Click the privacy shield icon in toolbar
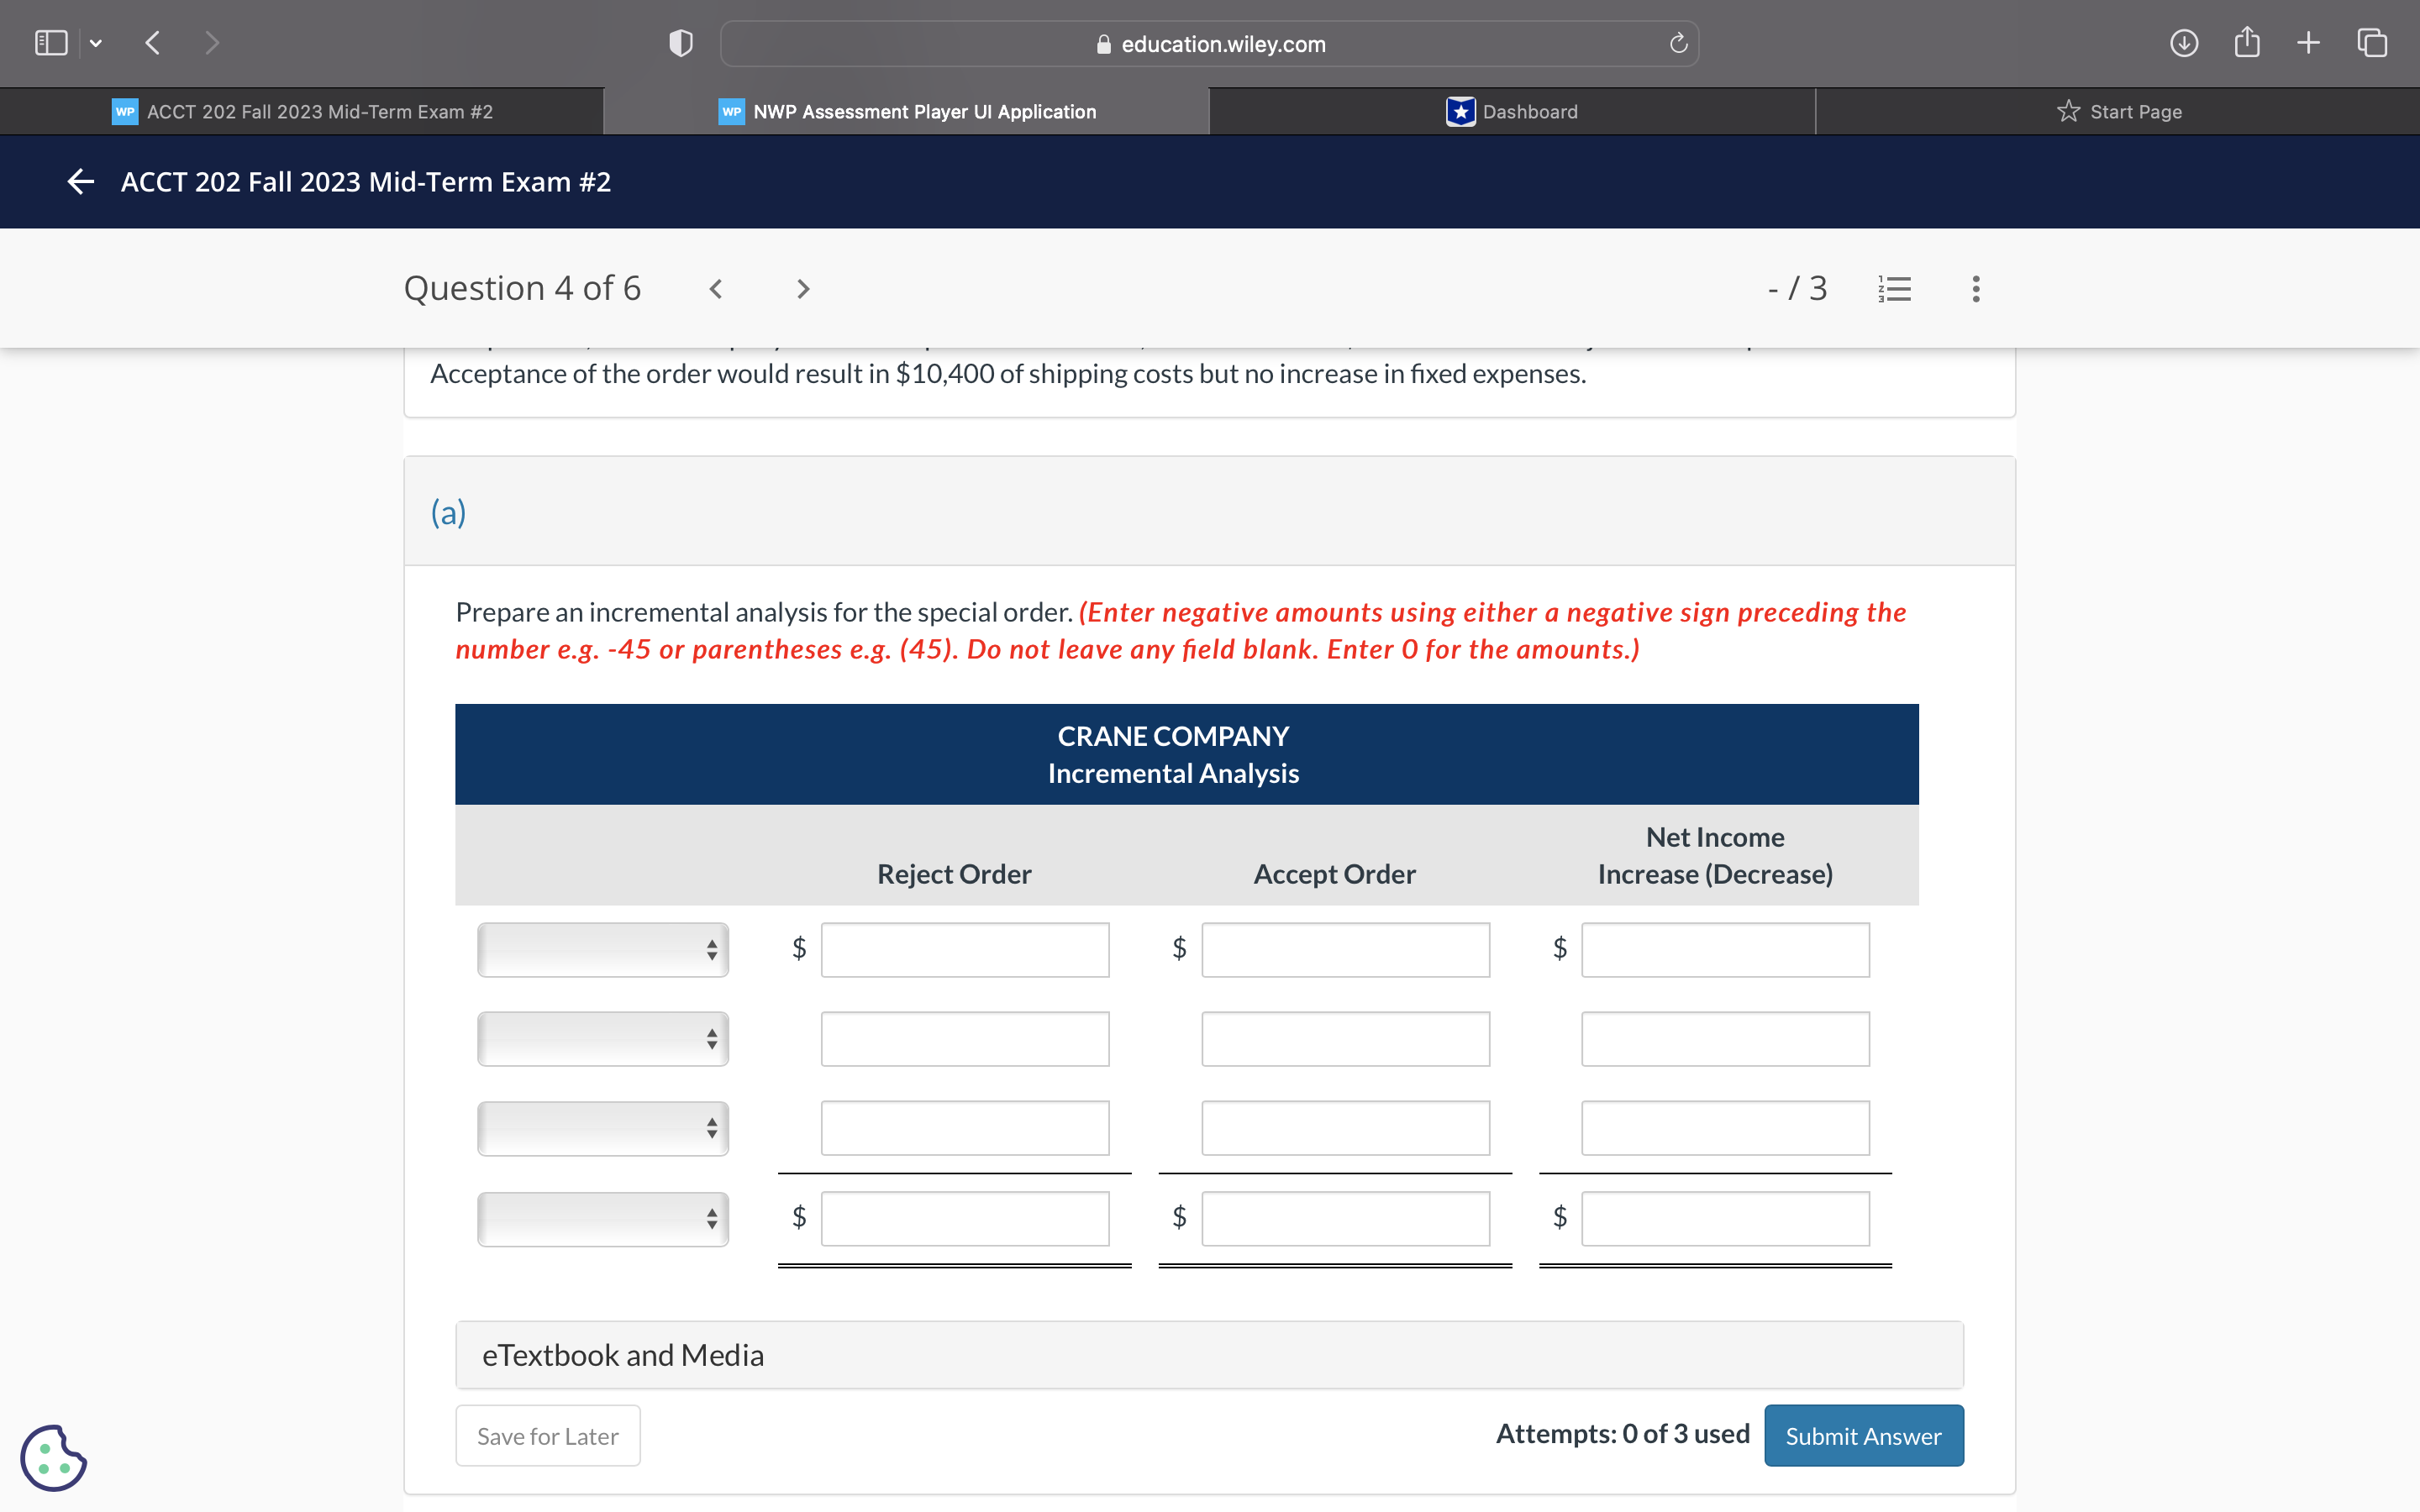This screenshot has width=2420, height=1512. coord(679,42)
